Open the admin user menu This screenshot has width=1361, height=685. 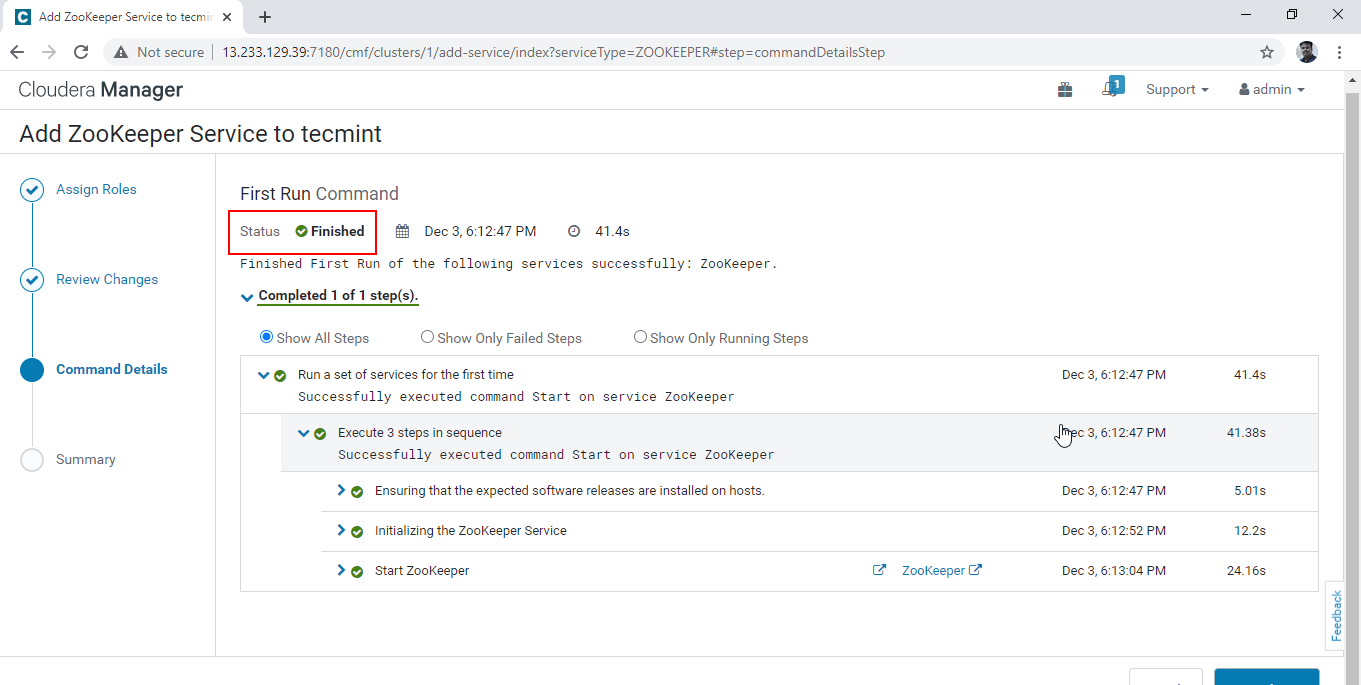1271,90
